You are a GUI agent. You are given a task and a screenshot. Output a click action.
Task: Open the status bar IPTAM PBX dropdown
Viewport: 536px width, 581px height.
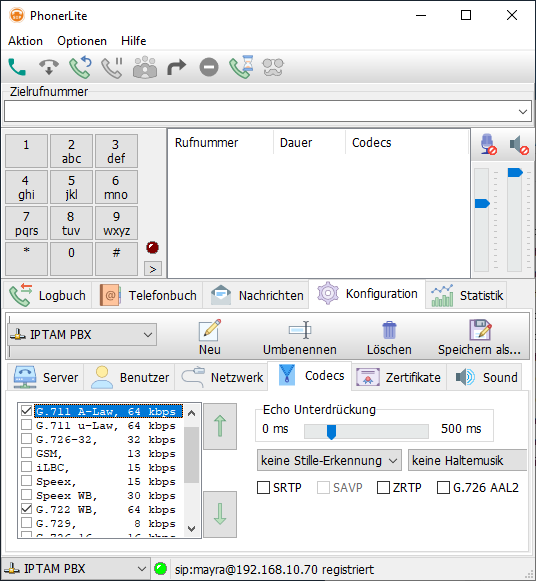tap(75, 569)
